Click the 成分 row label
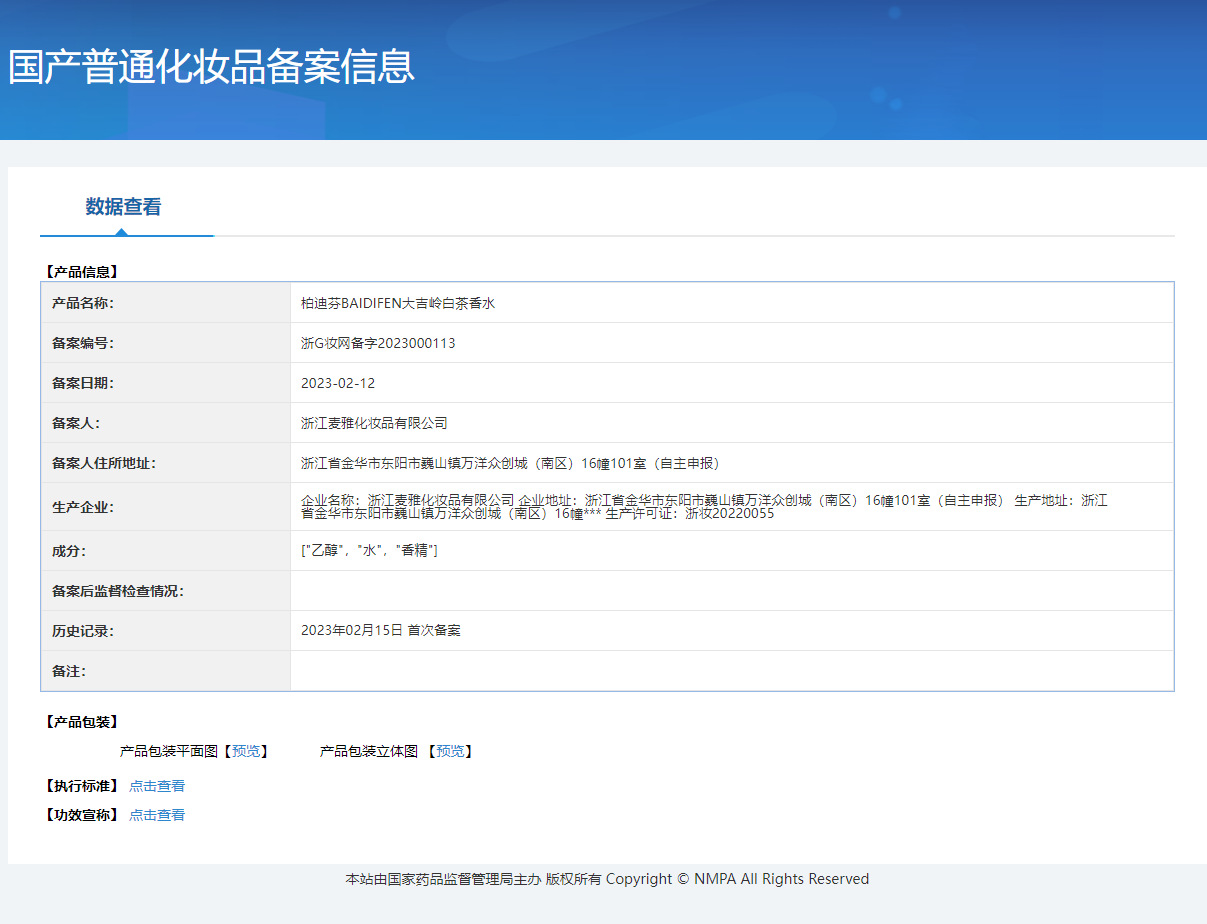 click(x=69, y=551)
